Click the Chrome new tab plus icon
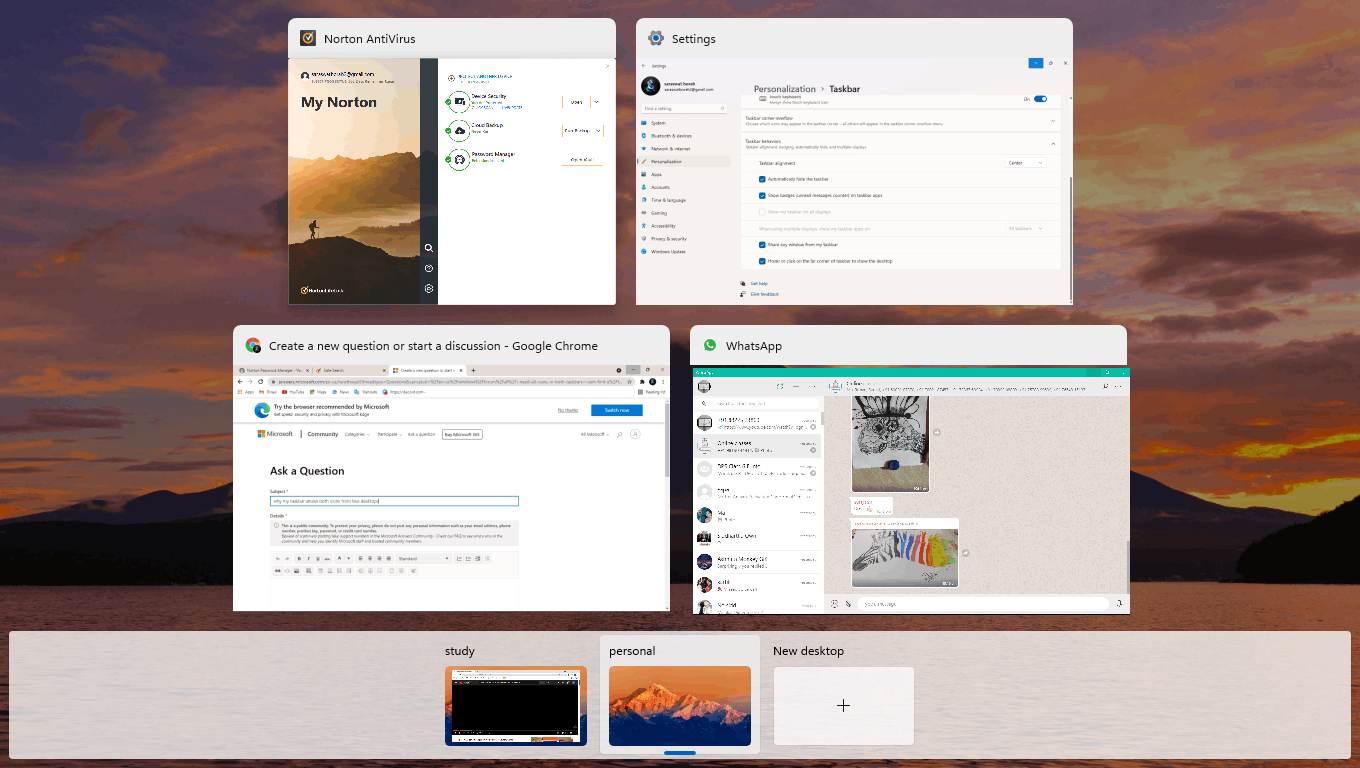1360x768 pixels. (x=473, y=370)
